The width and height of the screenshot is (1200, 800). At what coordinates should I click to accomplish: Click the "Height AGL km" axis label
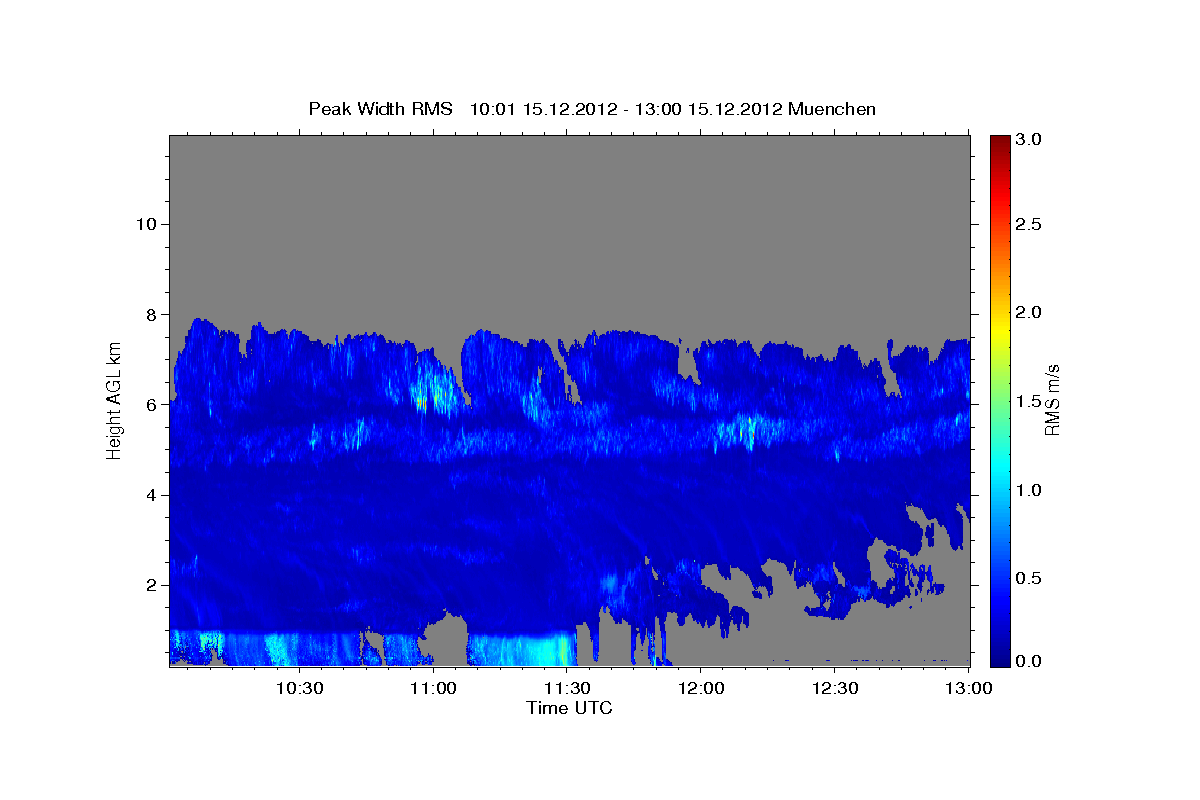pyautogui.click(x=114, y=399)
